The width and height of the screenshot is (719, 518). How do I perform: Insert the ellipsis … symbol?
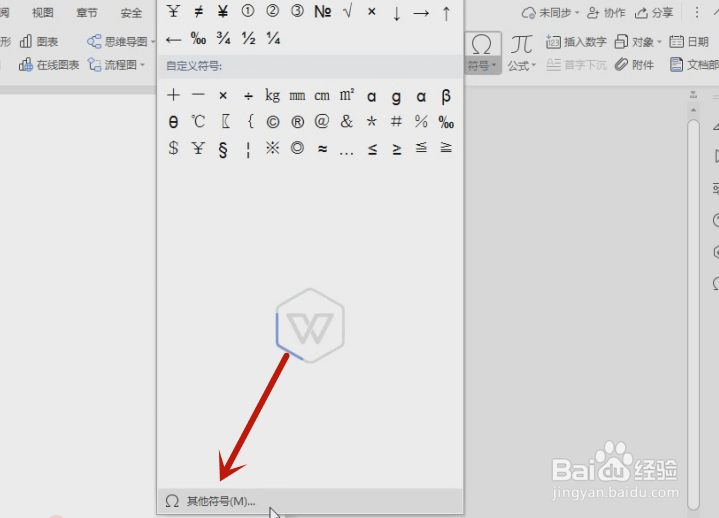click(347, 153)
